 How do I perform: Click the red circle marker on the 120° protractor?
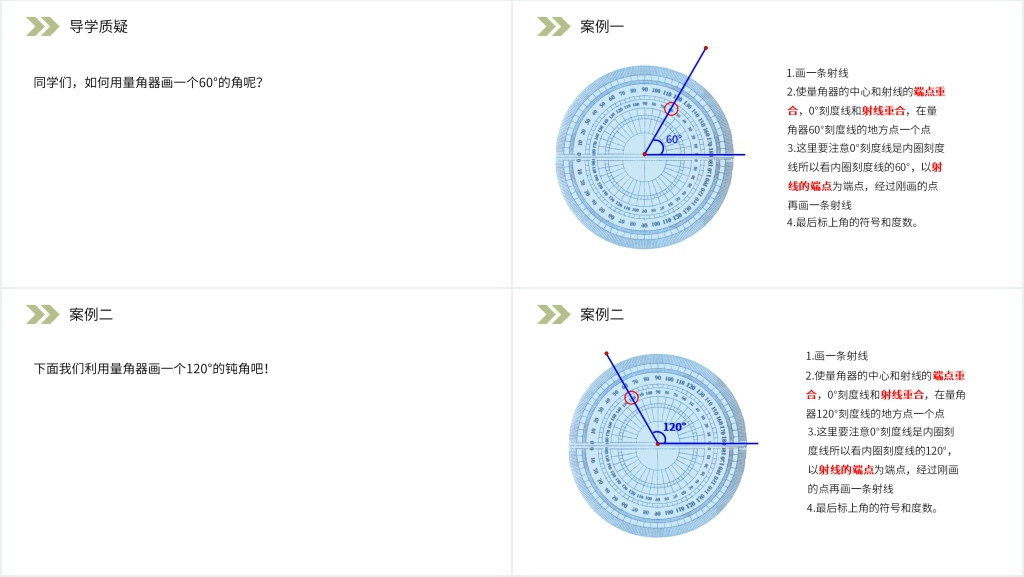(631, 398)
